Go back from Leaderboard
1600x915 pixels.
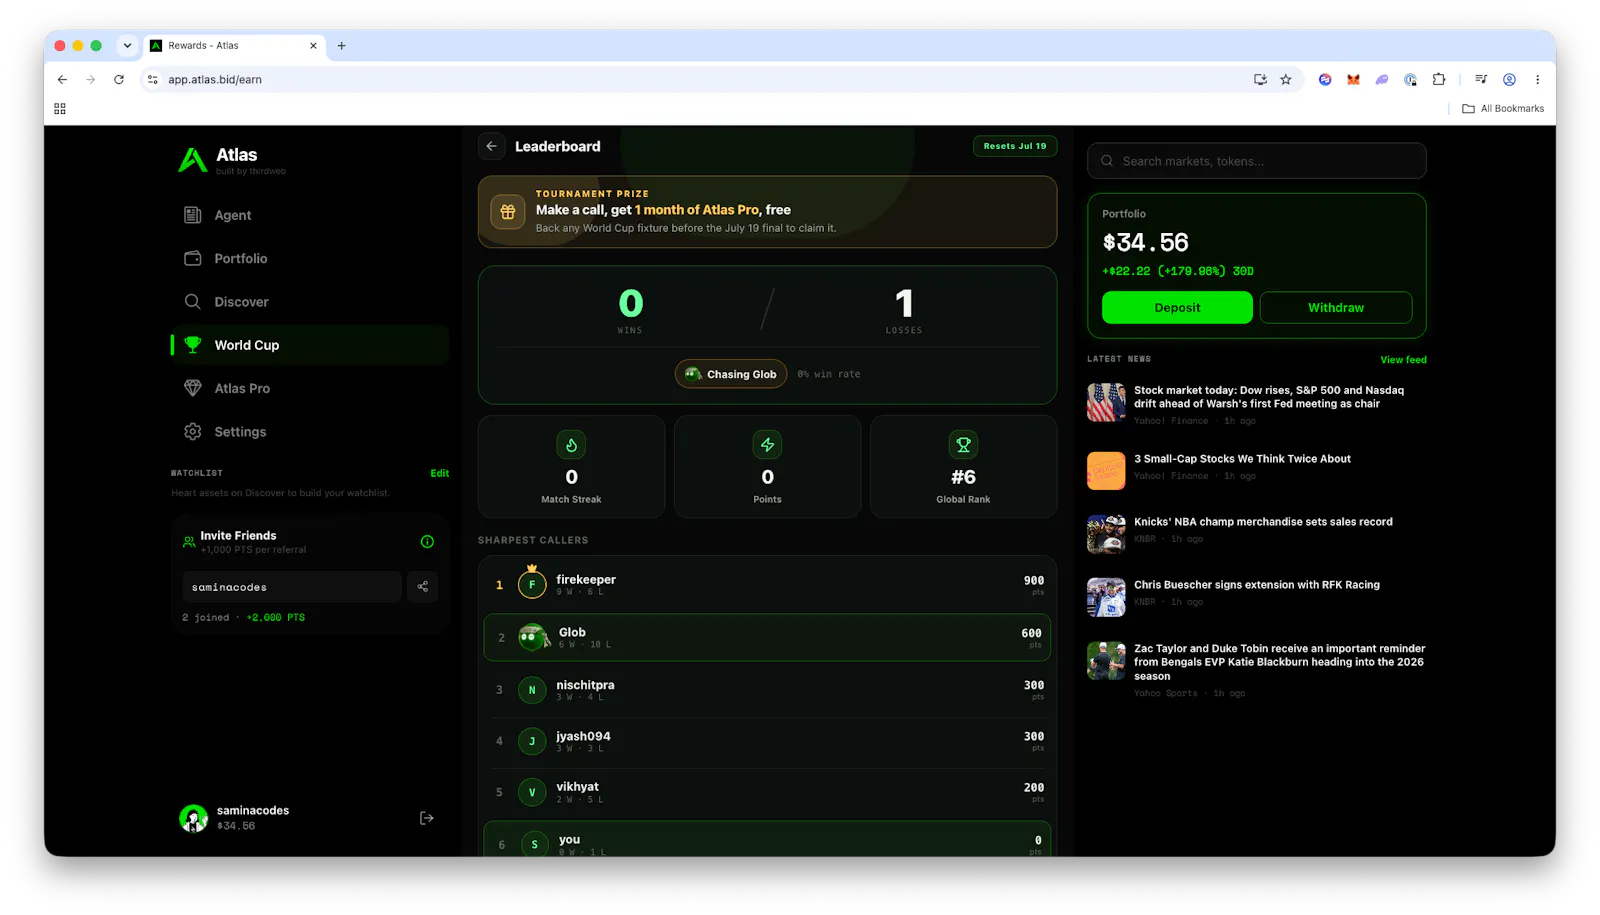(x=491, y=146)
